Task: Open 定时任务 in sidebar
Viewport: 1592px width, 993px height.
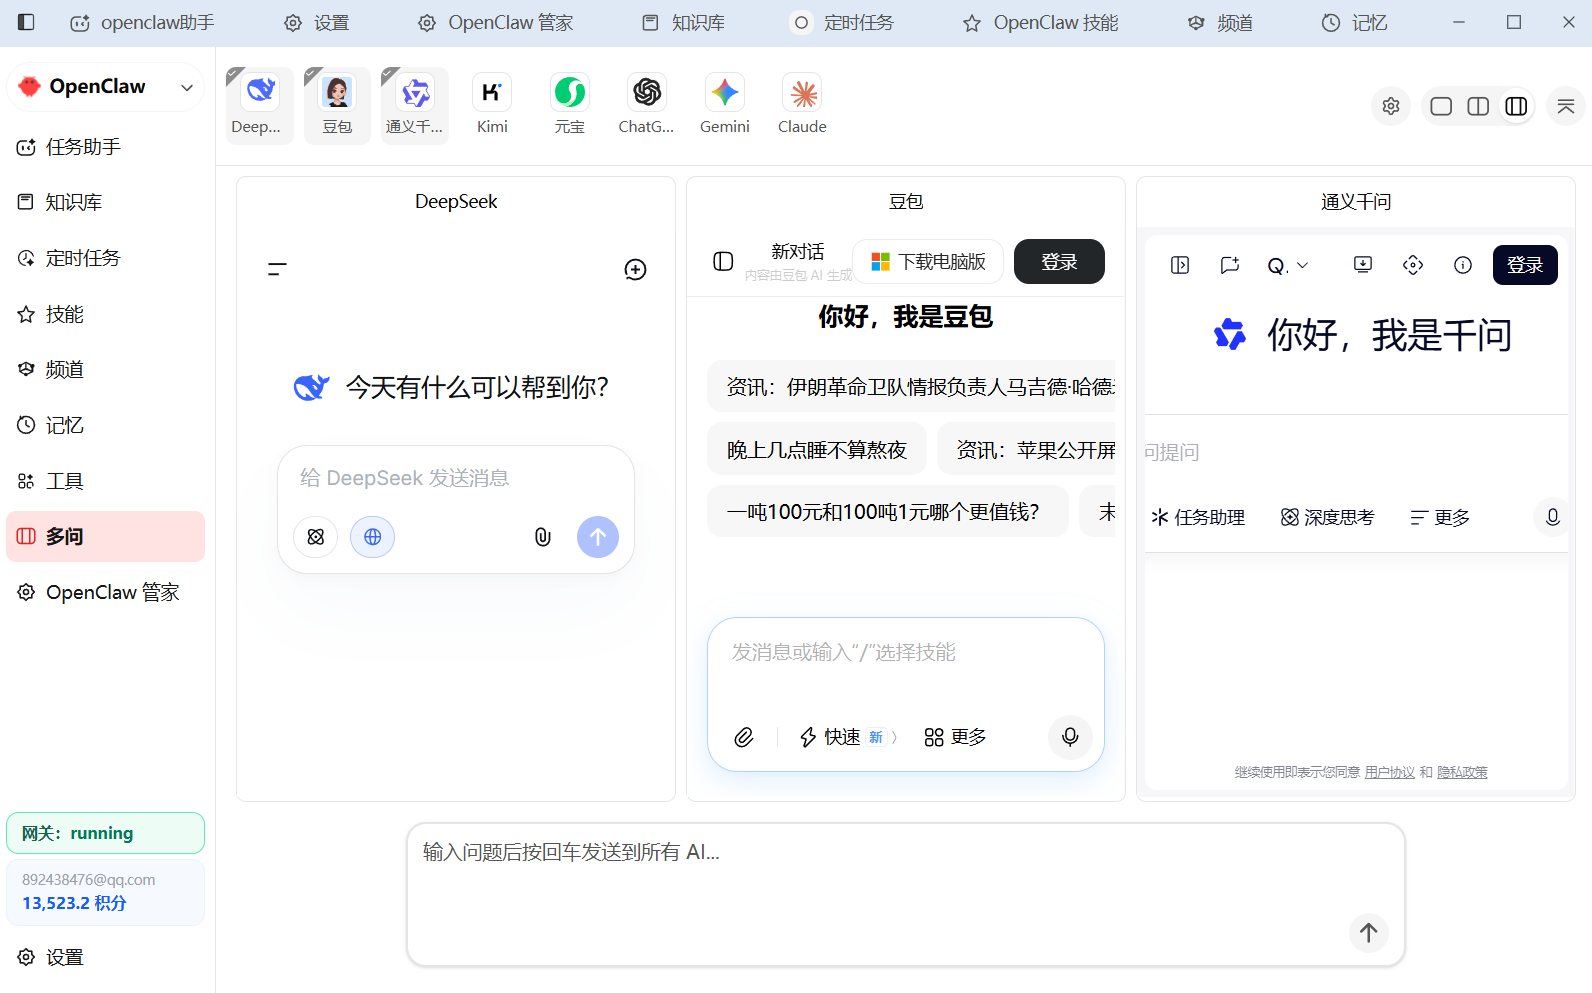Action: (105, 258)
